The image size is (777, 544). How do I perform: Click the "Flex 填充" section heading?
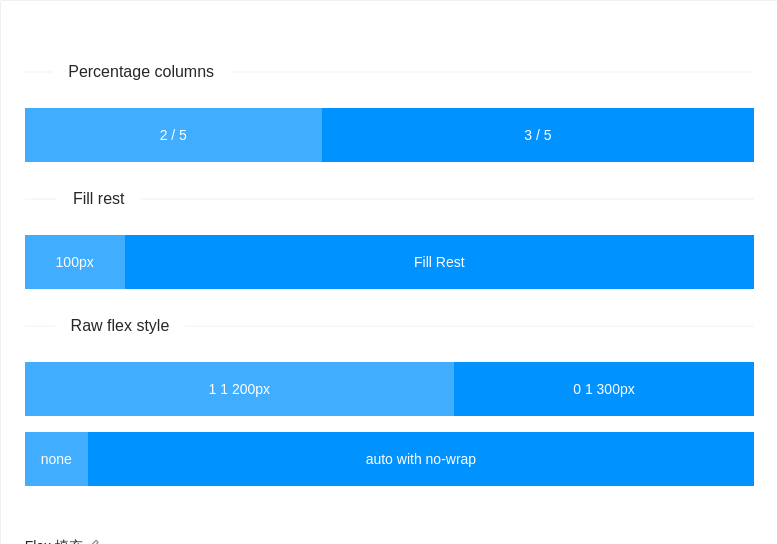(x=54, y=542)
